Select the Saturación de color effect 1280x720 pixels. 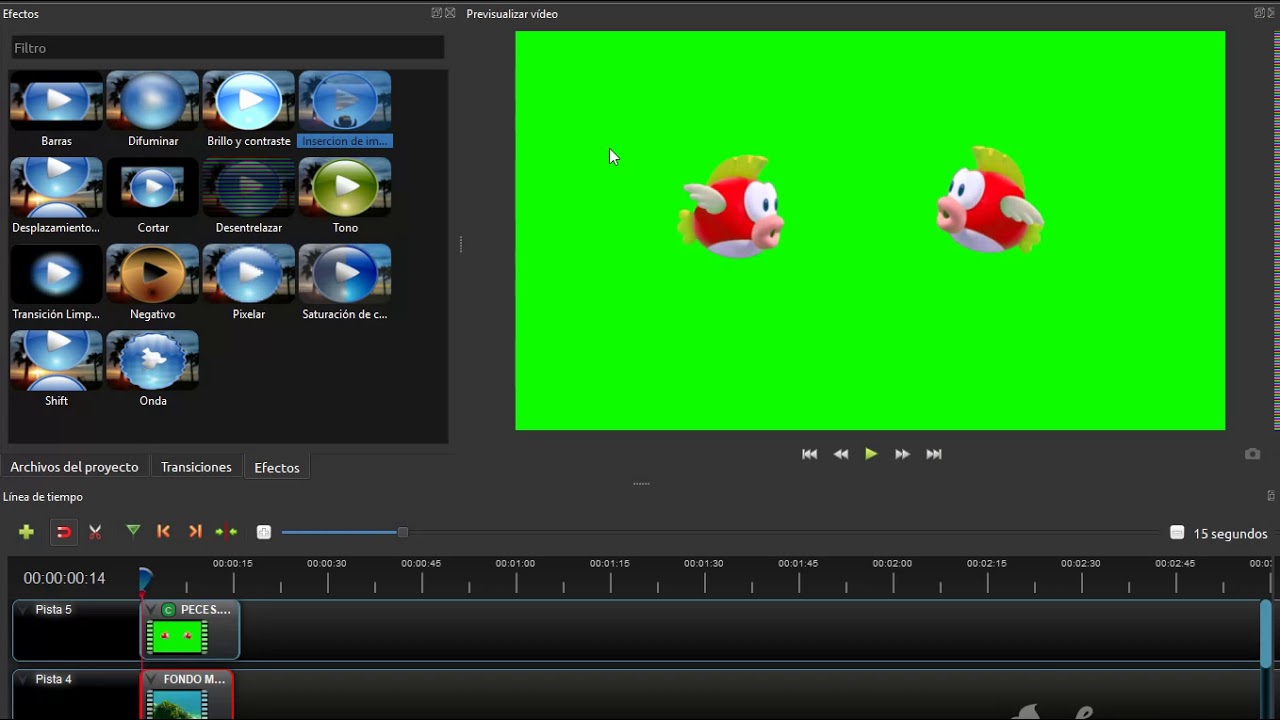coord(345,283)
